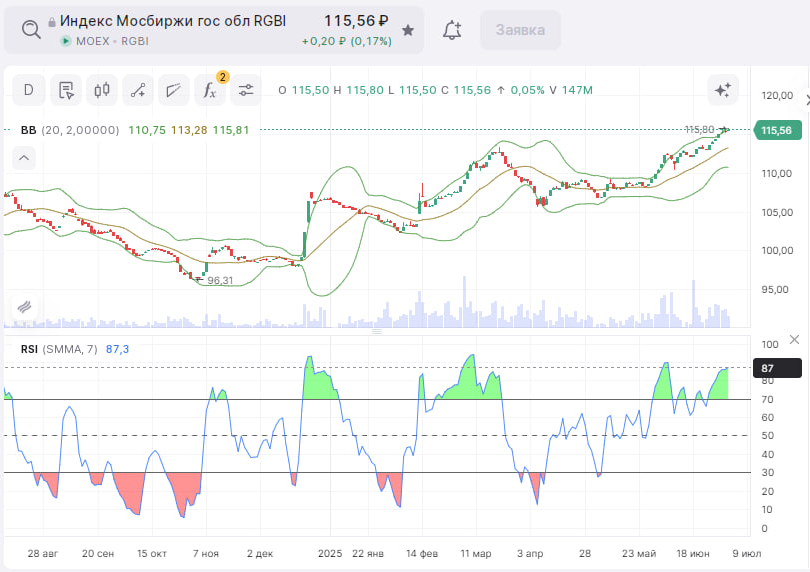Click the BB upper value 115,81
The height and width of the screenshot is (572, 810).
(231, 130)
